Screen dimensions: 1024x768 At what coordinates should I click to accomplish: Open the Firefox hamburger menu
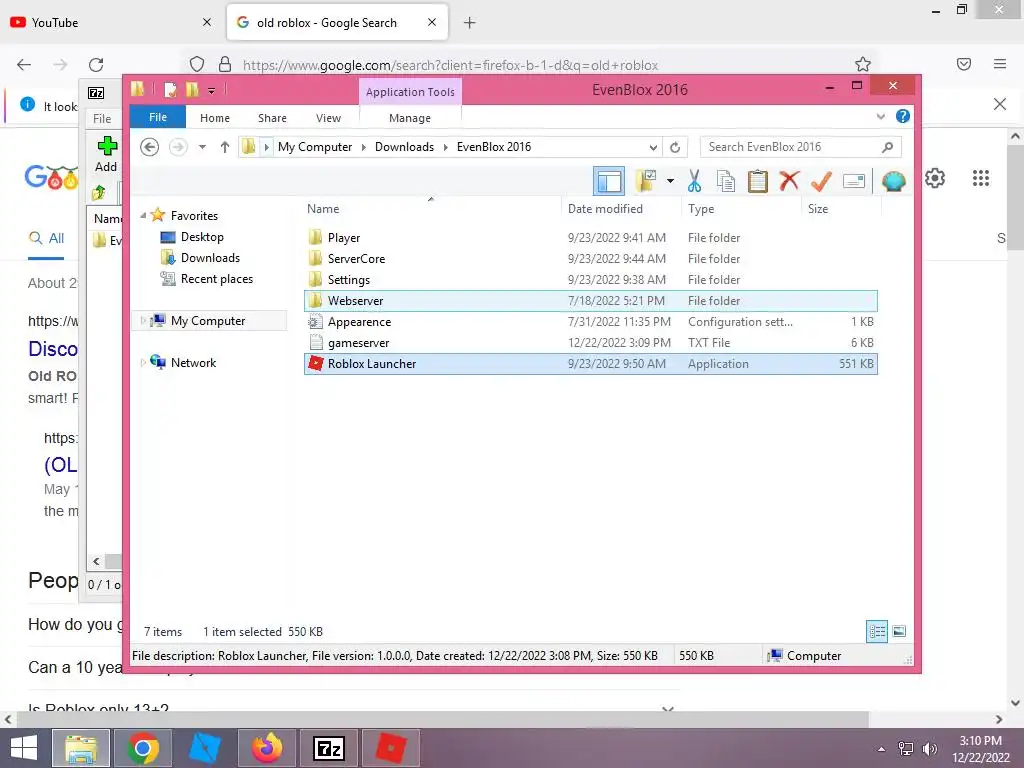click(1000, 64)
